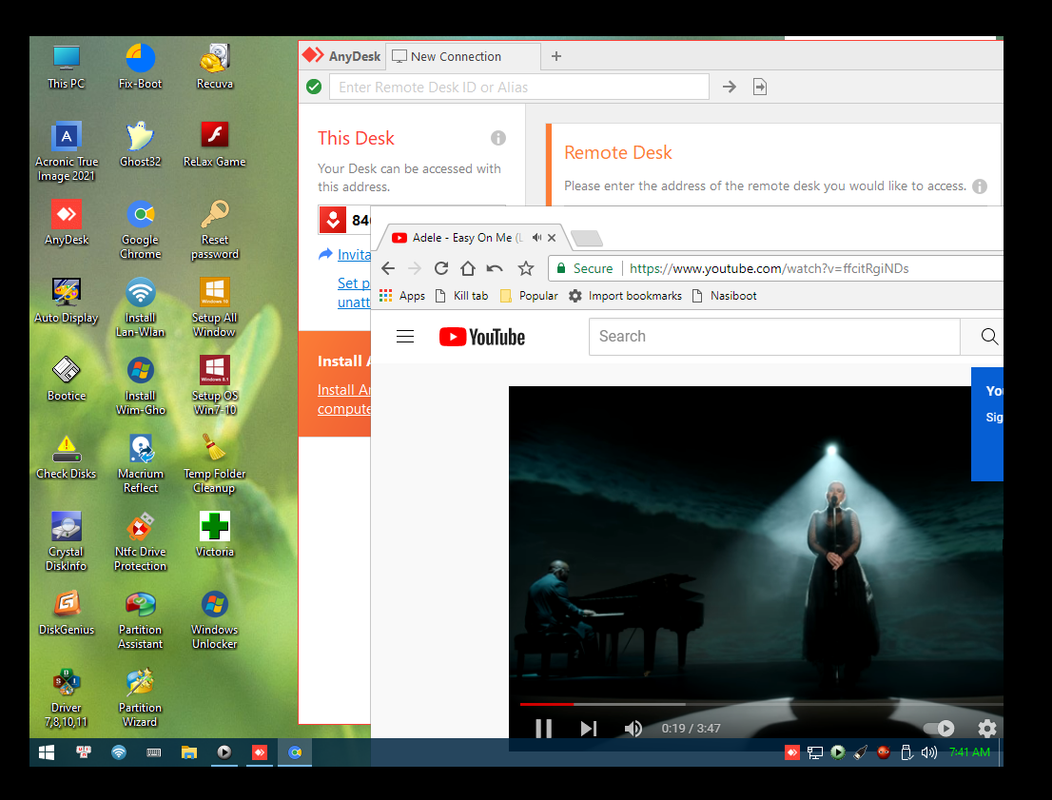
Task: Skip to next video in player
Action: [588, 728]
